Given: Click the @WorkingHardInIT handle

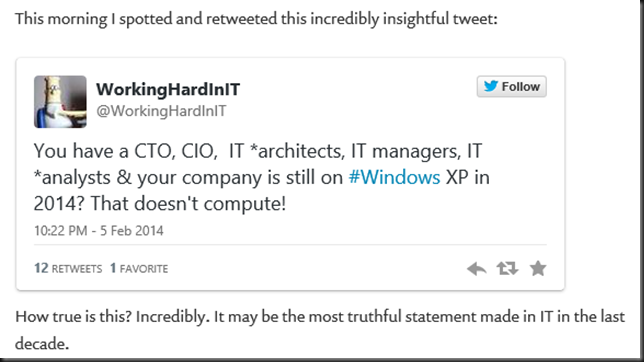Looking at the screenshot, I should [161, 111].
